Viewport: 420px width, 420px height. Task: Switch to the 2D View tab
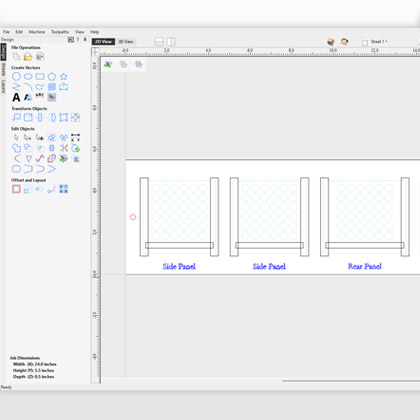[103, 42]
